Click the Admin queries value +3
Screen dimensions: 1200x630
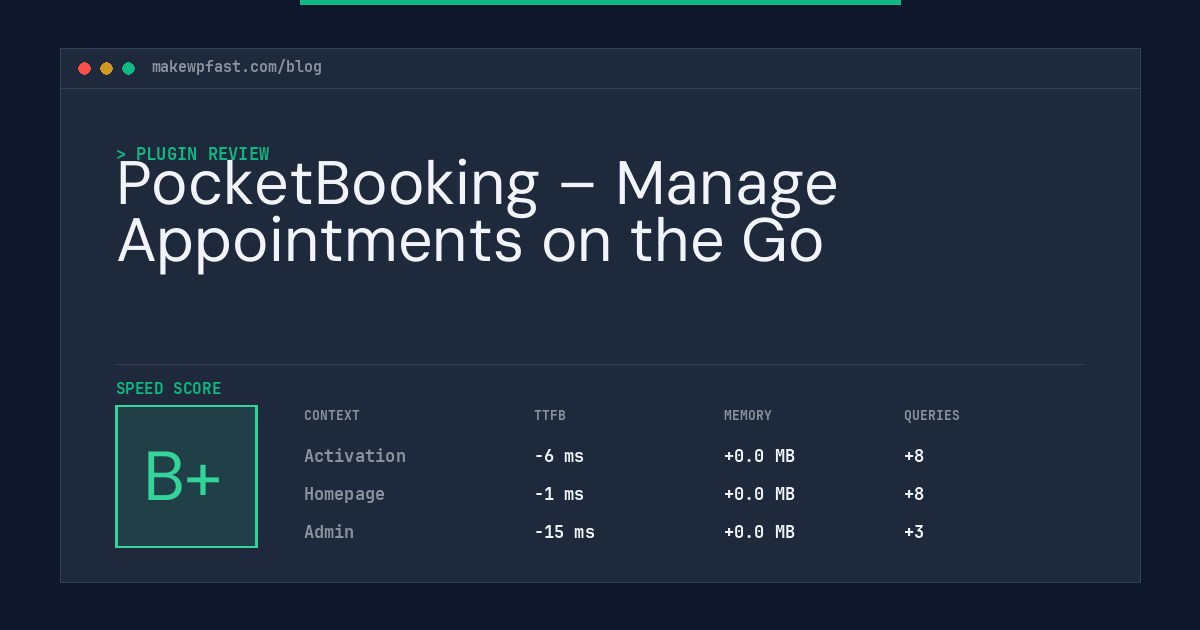tap(914, 532)
